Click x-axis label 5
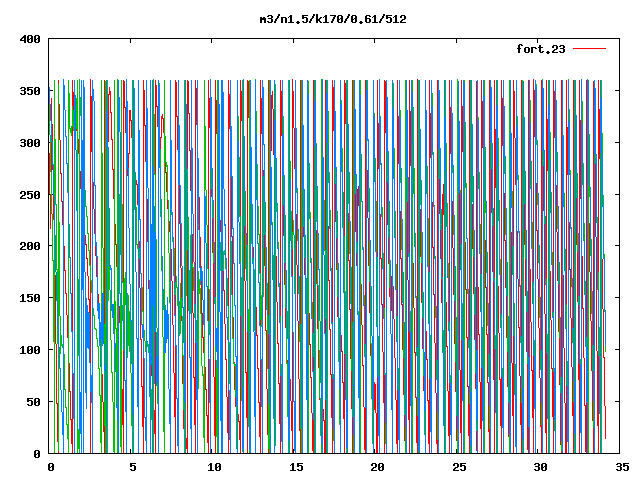 (x=133, y=467)
